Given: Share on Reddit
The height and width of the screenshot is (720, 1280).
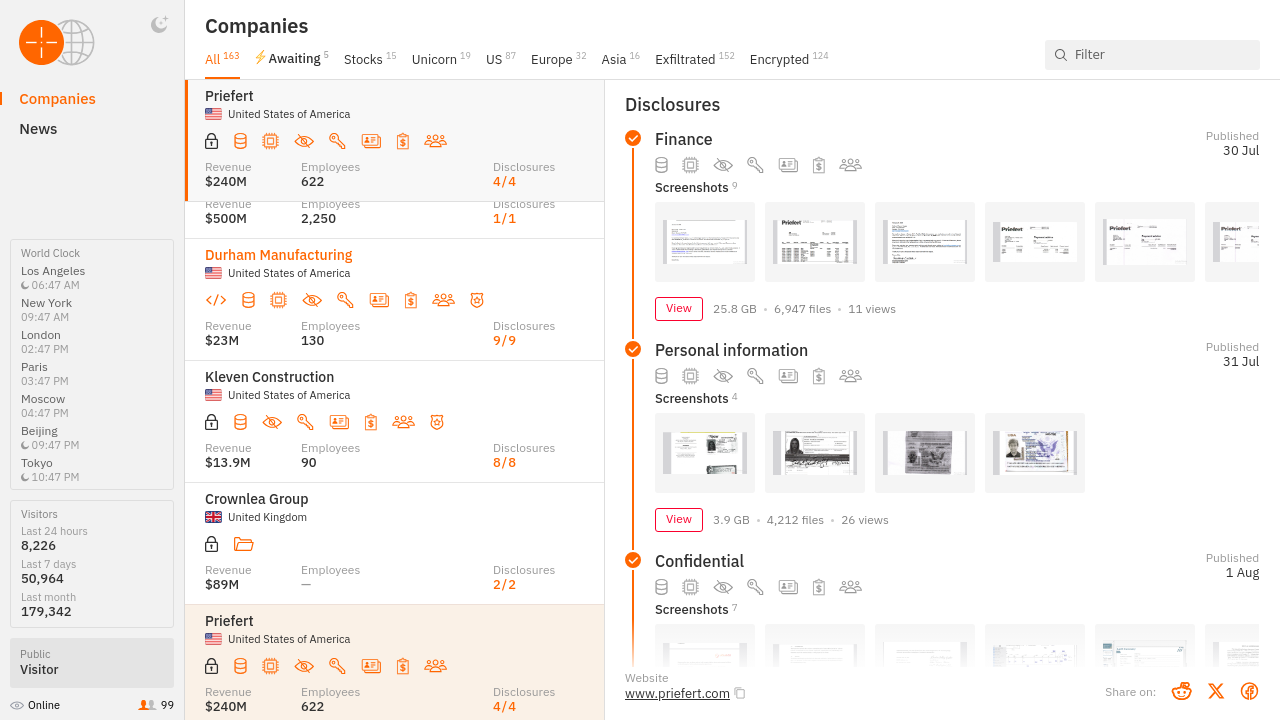Looking at the screenshot, I should click(x=1182, y=691).
